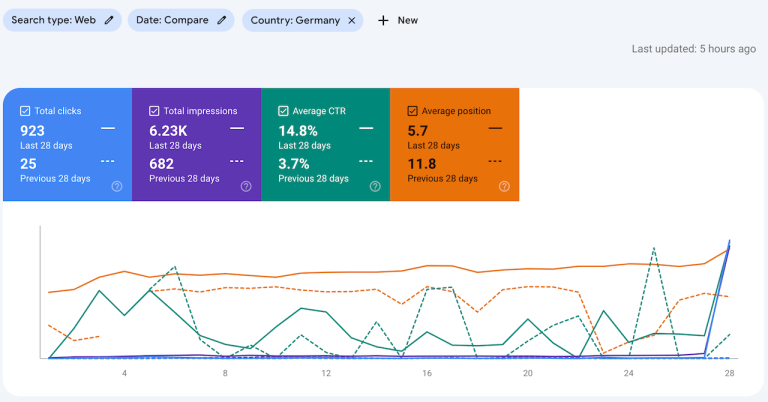Click the plus icon to add new filter
This screenshot has width=768, height=402.
pyautogui.click(x=383, y=20)
